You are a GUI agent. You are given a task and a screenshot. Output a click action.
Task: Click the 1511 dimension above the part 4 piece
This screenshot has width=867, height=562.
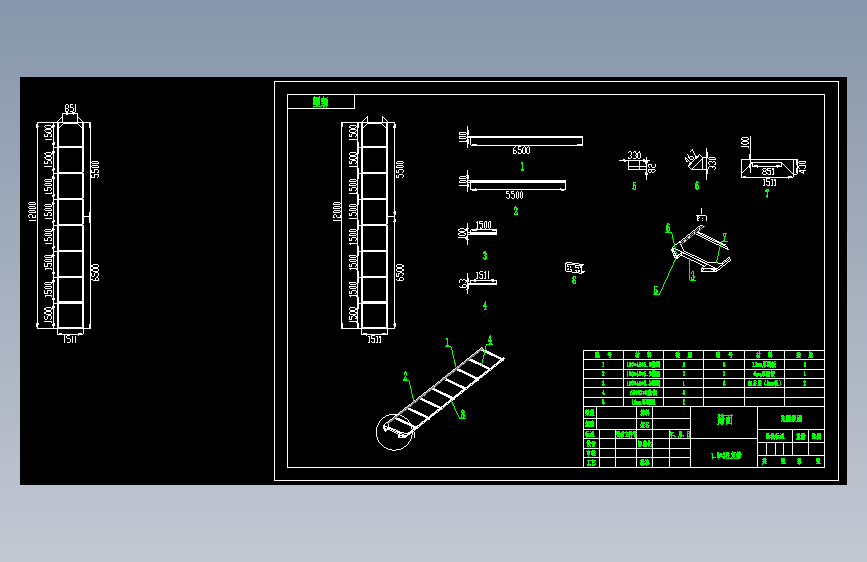(482, 275)
